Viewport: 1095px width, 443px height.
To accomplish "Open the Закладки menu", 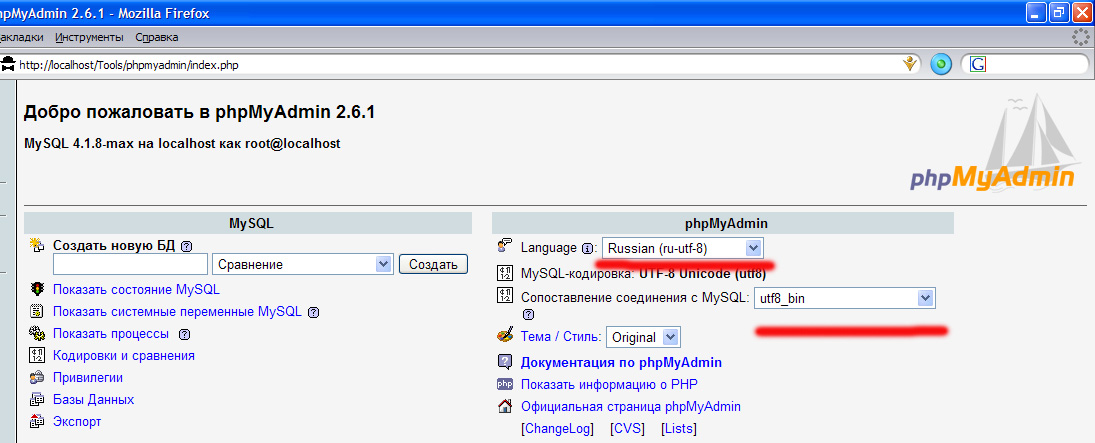I will (21, 37).
